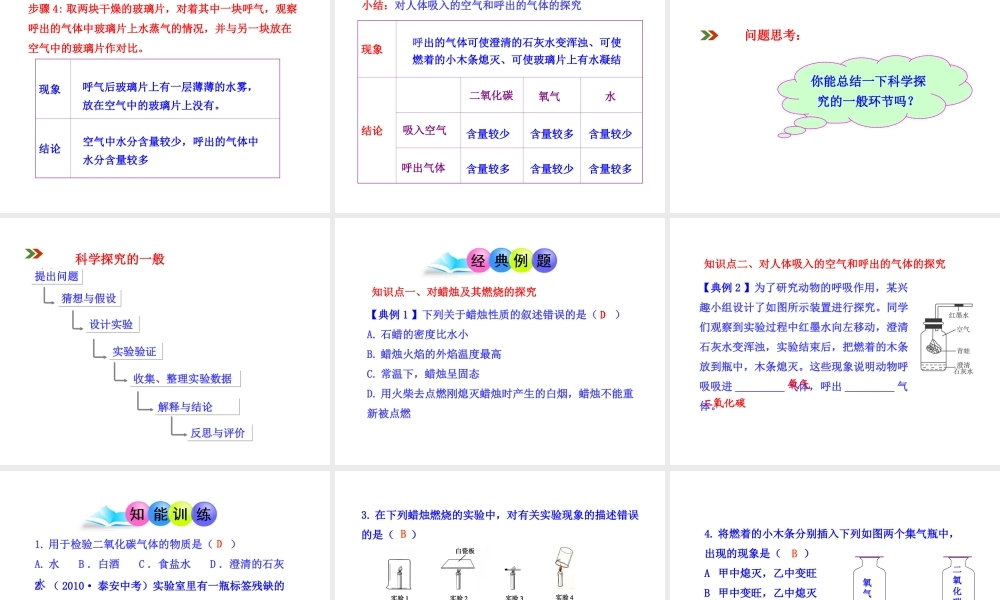The height and width of the screenshot is (600, 1000).
Task: Select option A 甲中熄灭,乙中变旺 in question 4
Action: click(x=760, y=573)
